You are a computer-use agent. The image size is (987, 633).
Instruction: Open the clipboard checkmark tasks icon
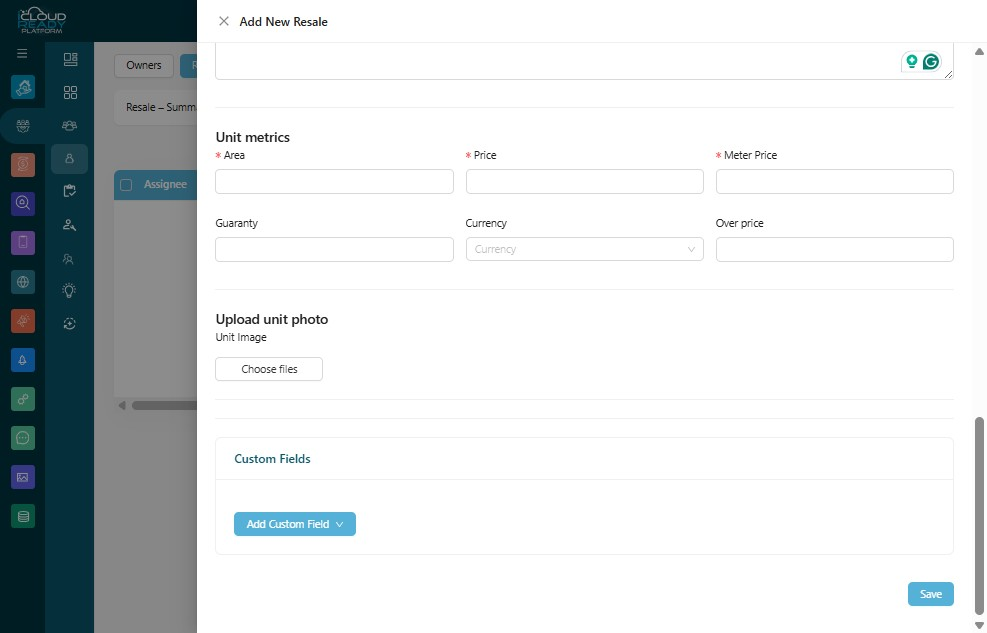point(69,191)
